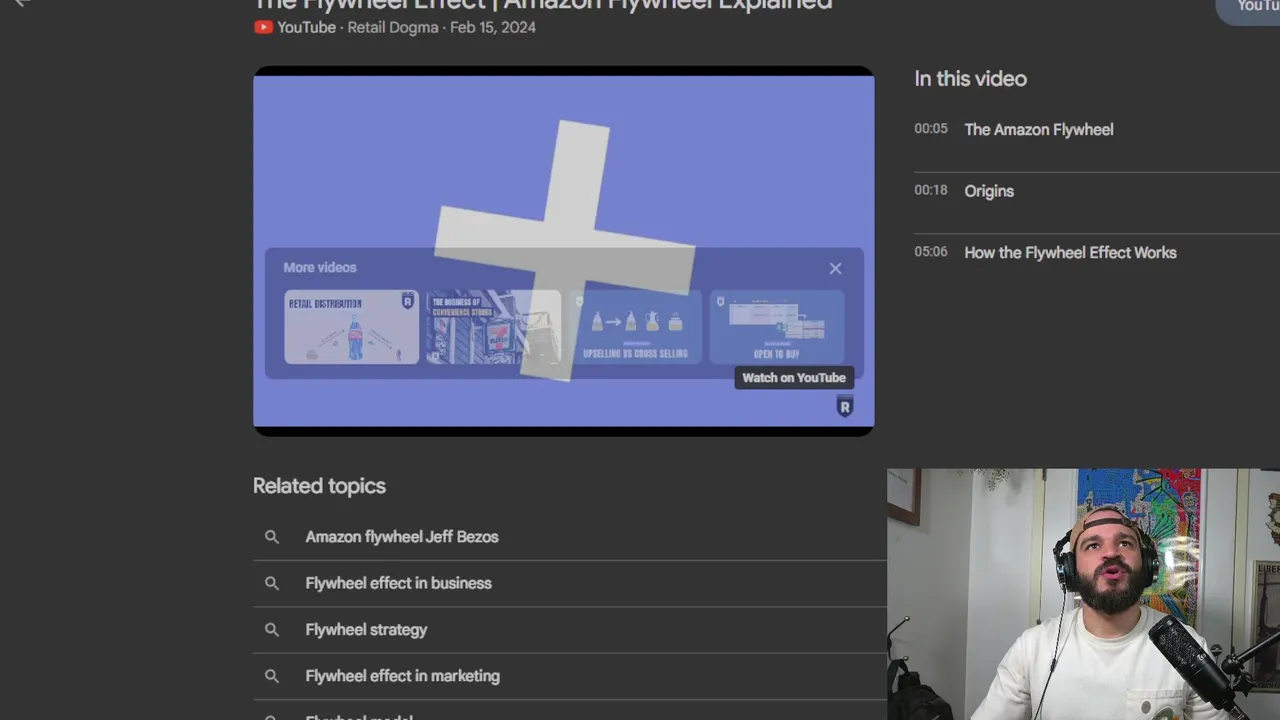
Task: Click search icon beside Flywheel strategy
Action: pyautogui.click(x=271, y=629)
